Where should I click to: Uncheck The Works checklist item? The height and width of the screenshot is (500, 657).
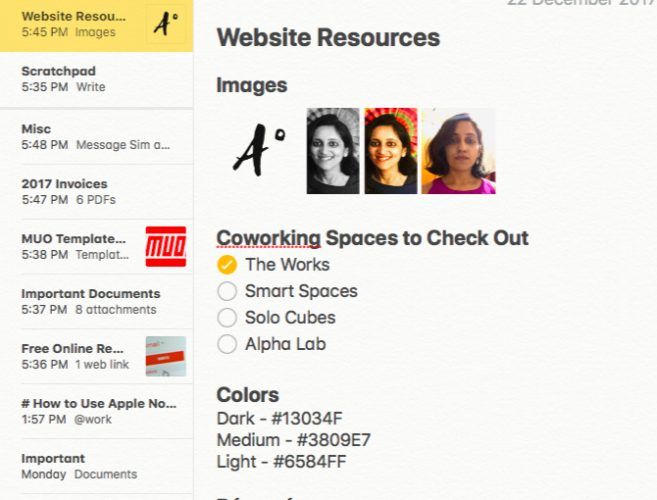pyautogui.click(x=227, y=264)
